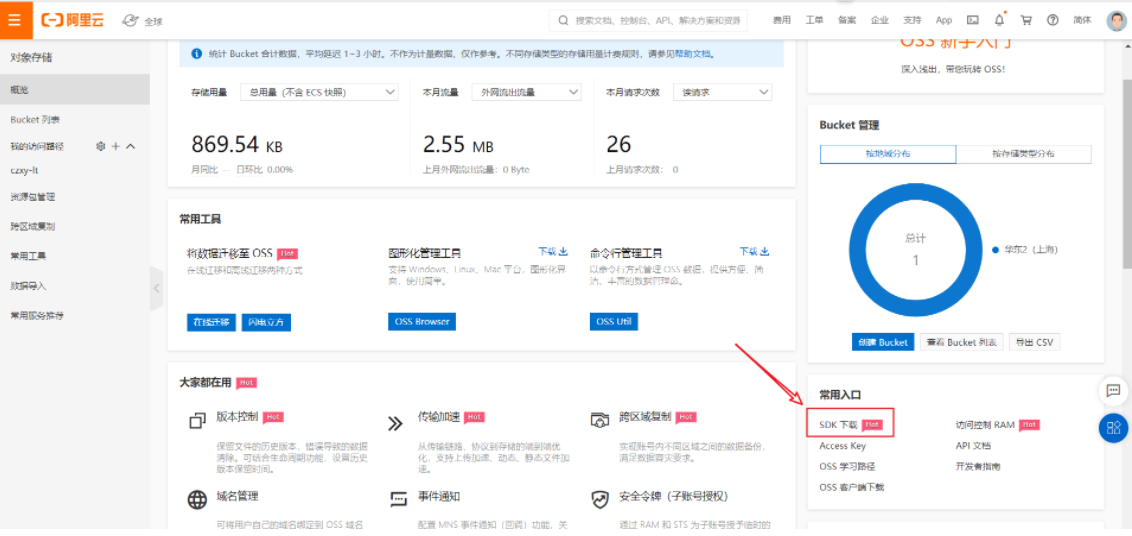Open the API 文档 link
The image size is (1132, 536).
(x=973, y=446)
